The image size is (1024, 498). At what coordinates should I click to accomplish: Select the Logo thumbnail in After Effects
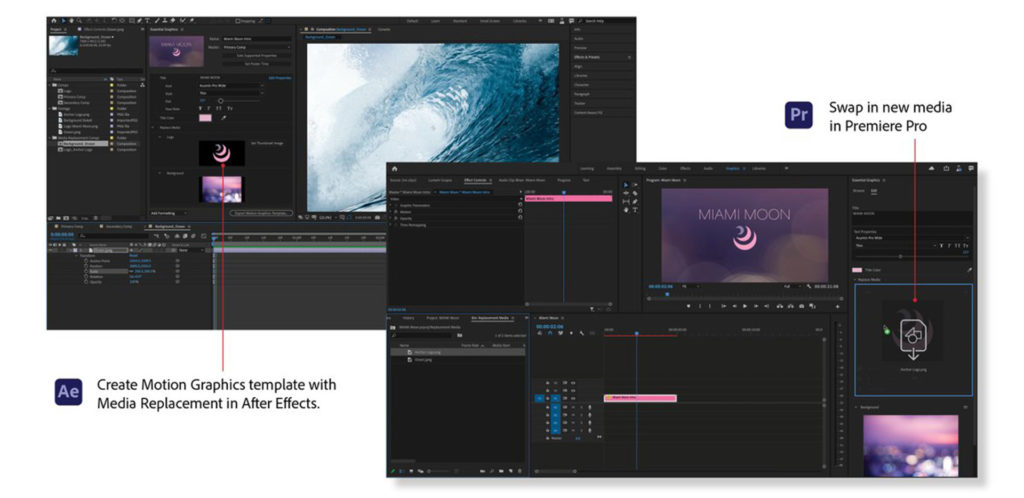pyautogui.click(x=222, y=153)
